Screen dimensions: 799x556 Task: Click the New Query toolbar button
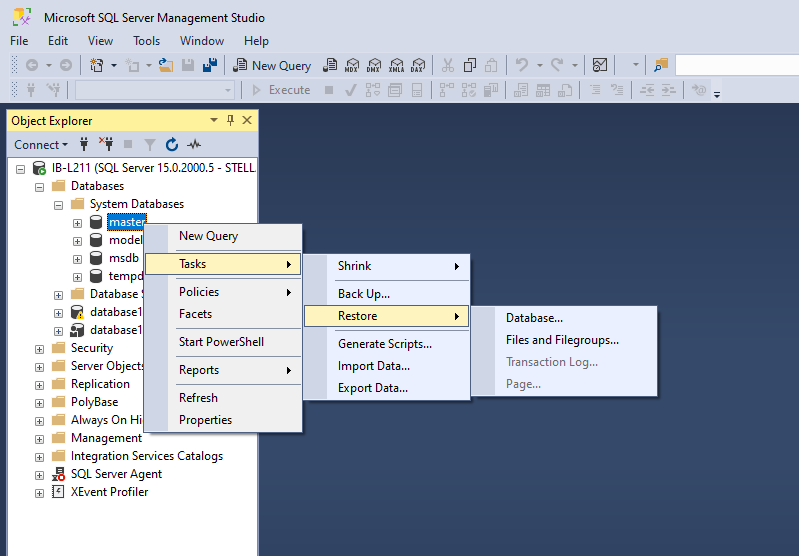click(x=272, y=65)
